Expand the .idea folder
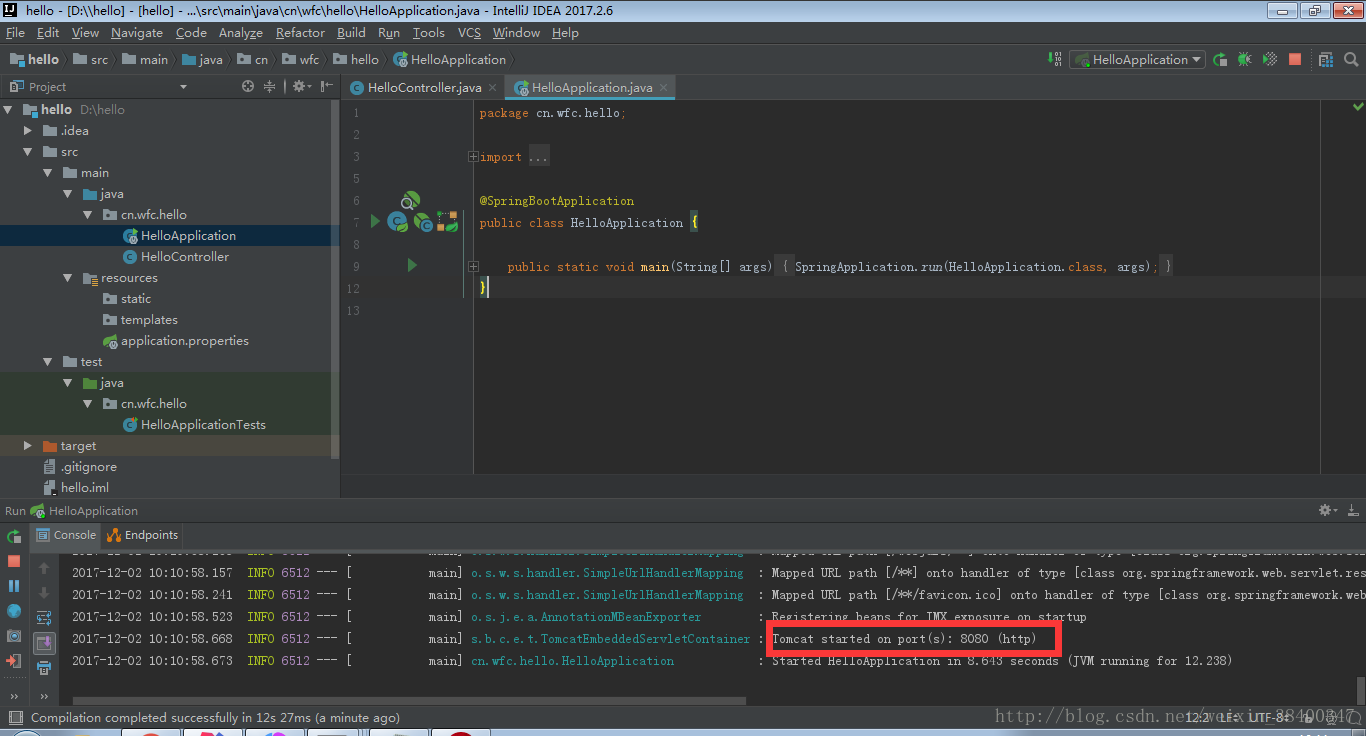This screenshot has width=1366, height=736. pyautogui.click(x=29, y=131)
